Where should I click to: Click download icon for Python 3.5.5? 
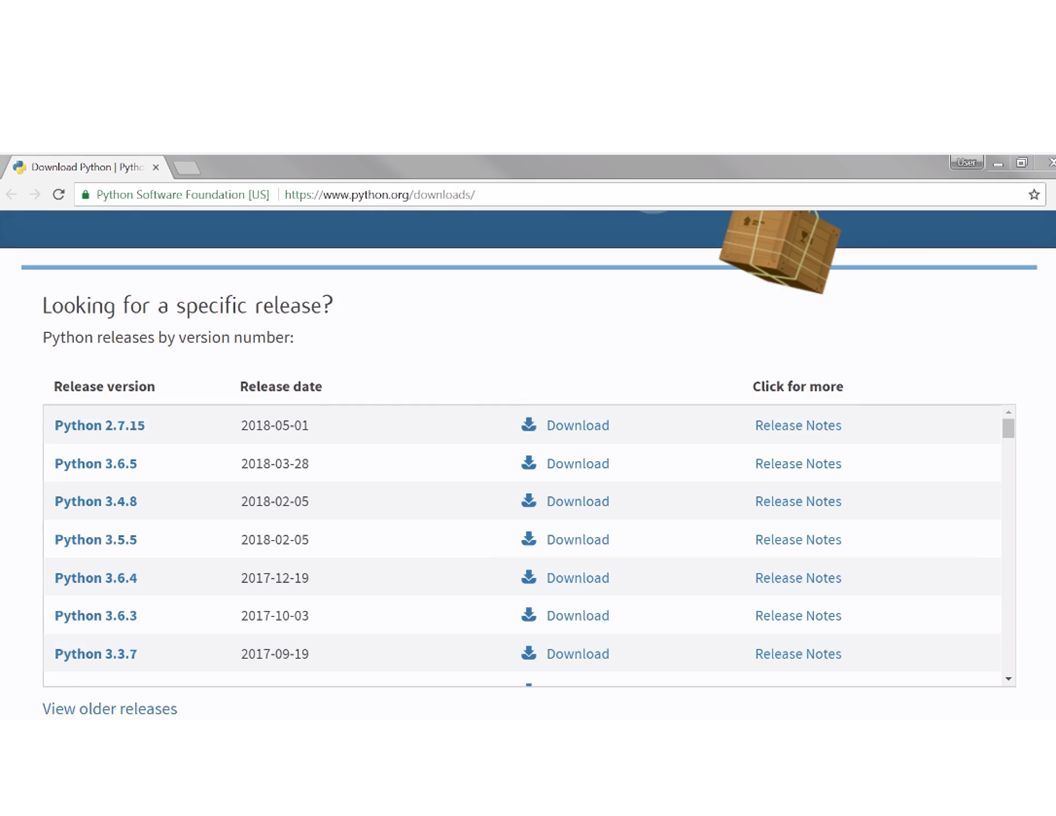pos(529,539)
